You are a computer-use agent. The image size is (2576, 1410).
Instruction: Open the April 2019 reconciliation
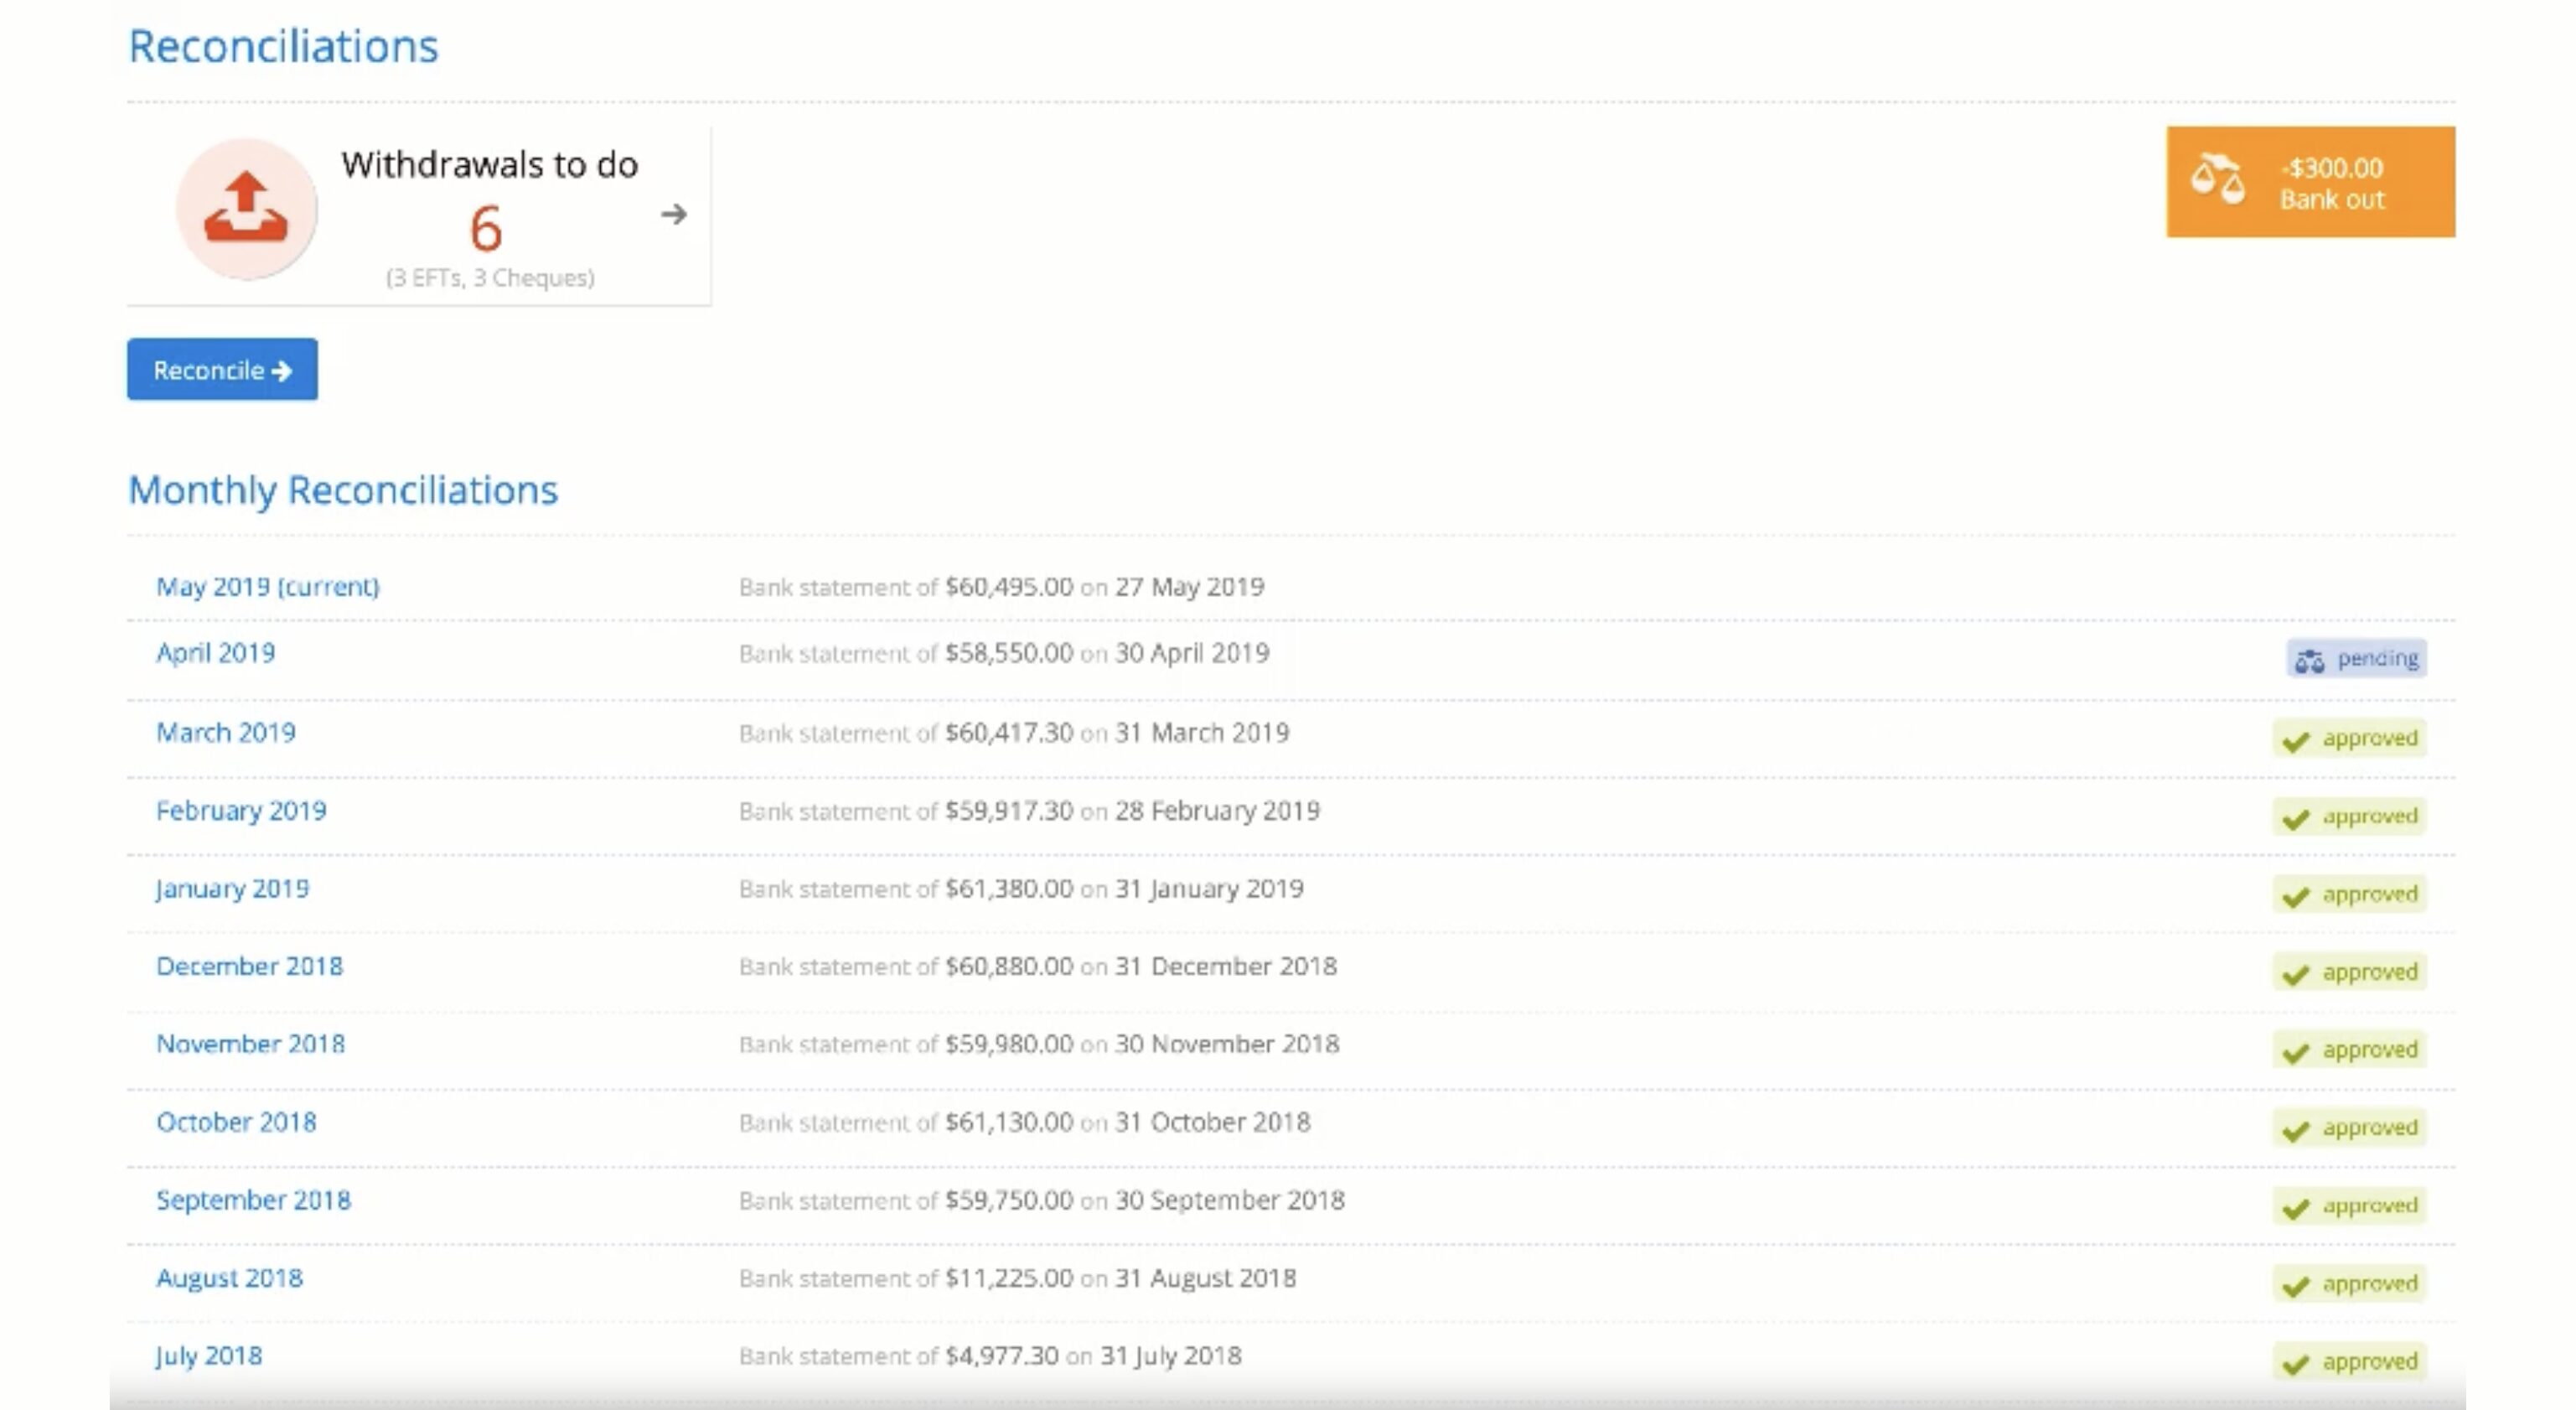click(x=215, y=653)
